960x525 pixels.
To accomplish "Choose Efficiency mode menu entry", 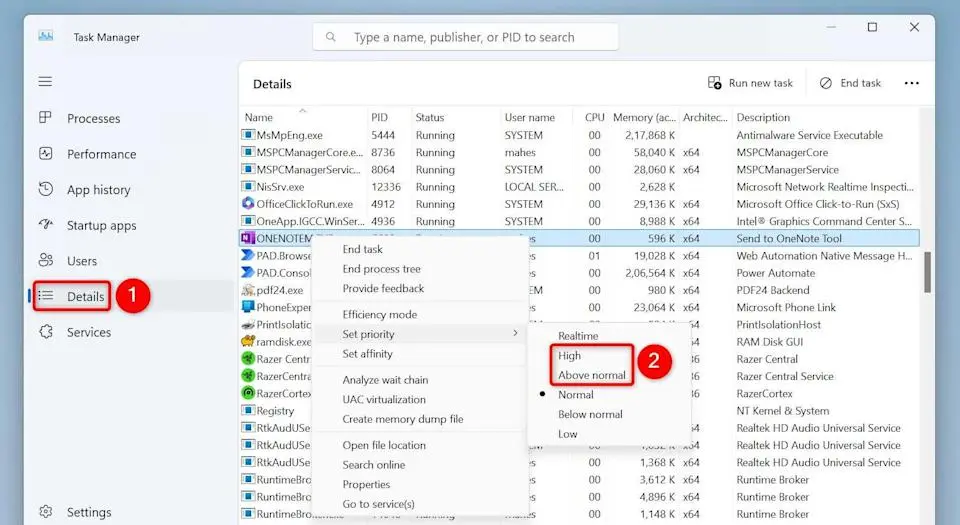I will (x=380, y=315).
